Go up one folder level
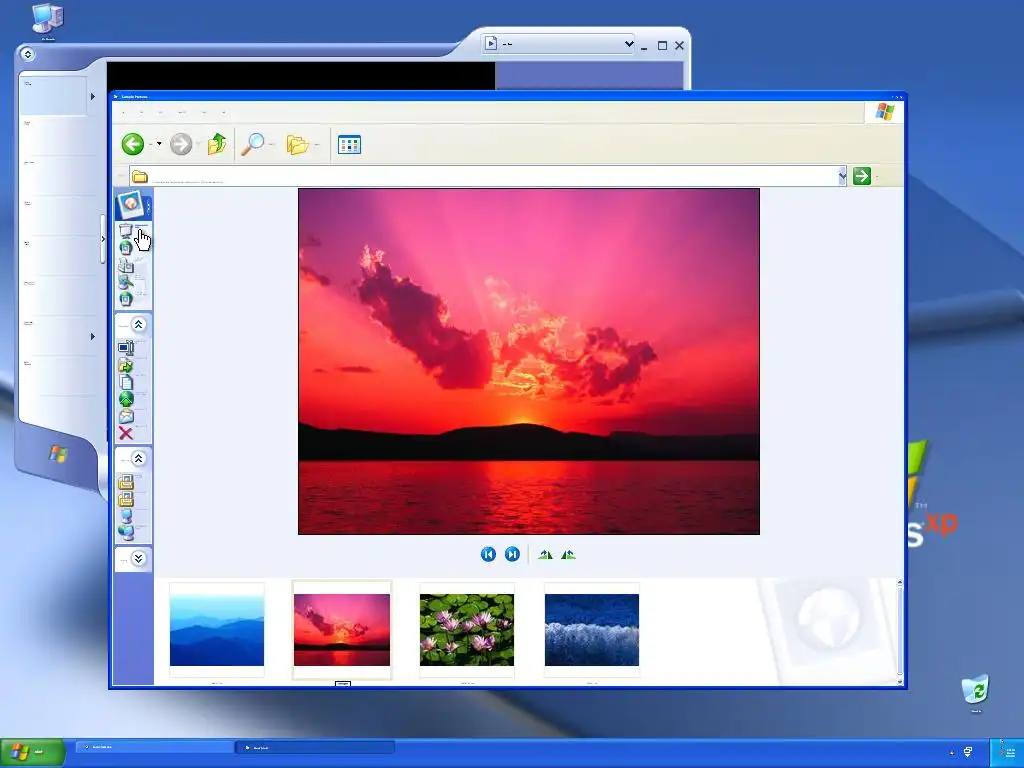 coord(217,144)
